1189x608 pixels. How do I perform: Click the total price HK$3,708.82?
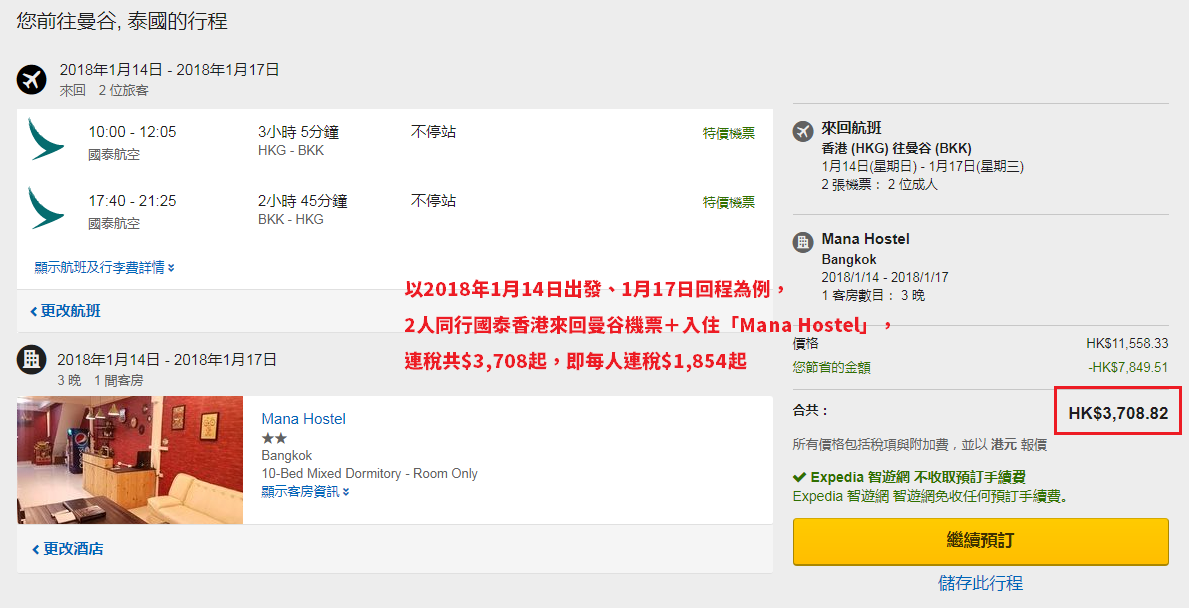click(1118, 413)
